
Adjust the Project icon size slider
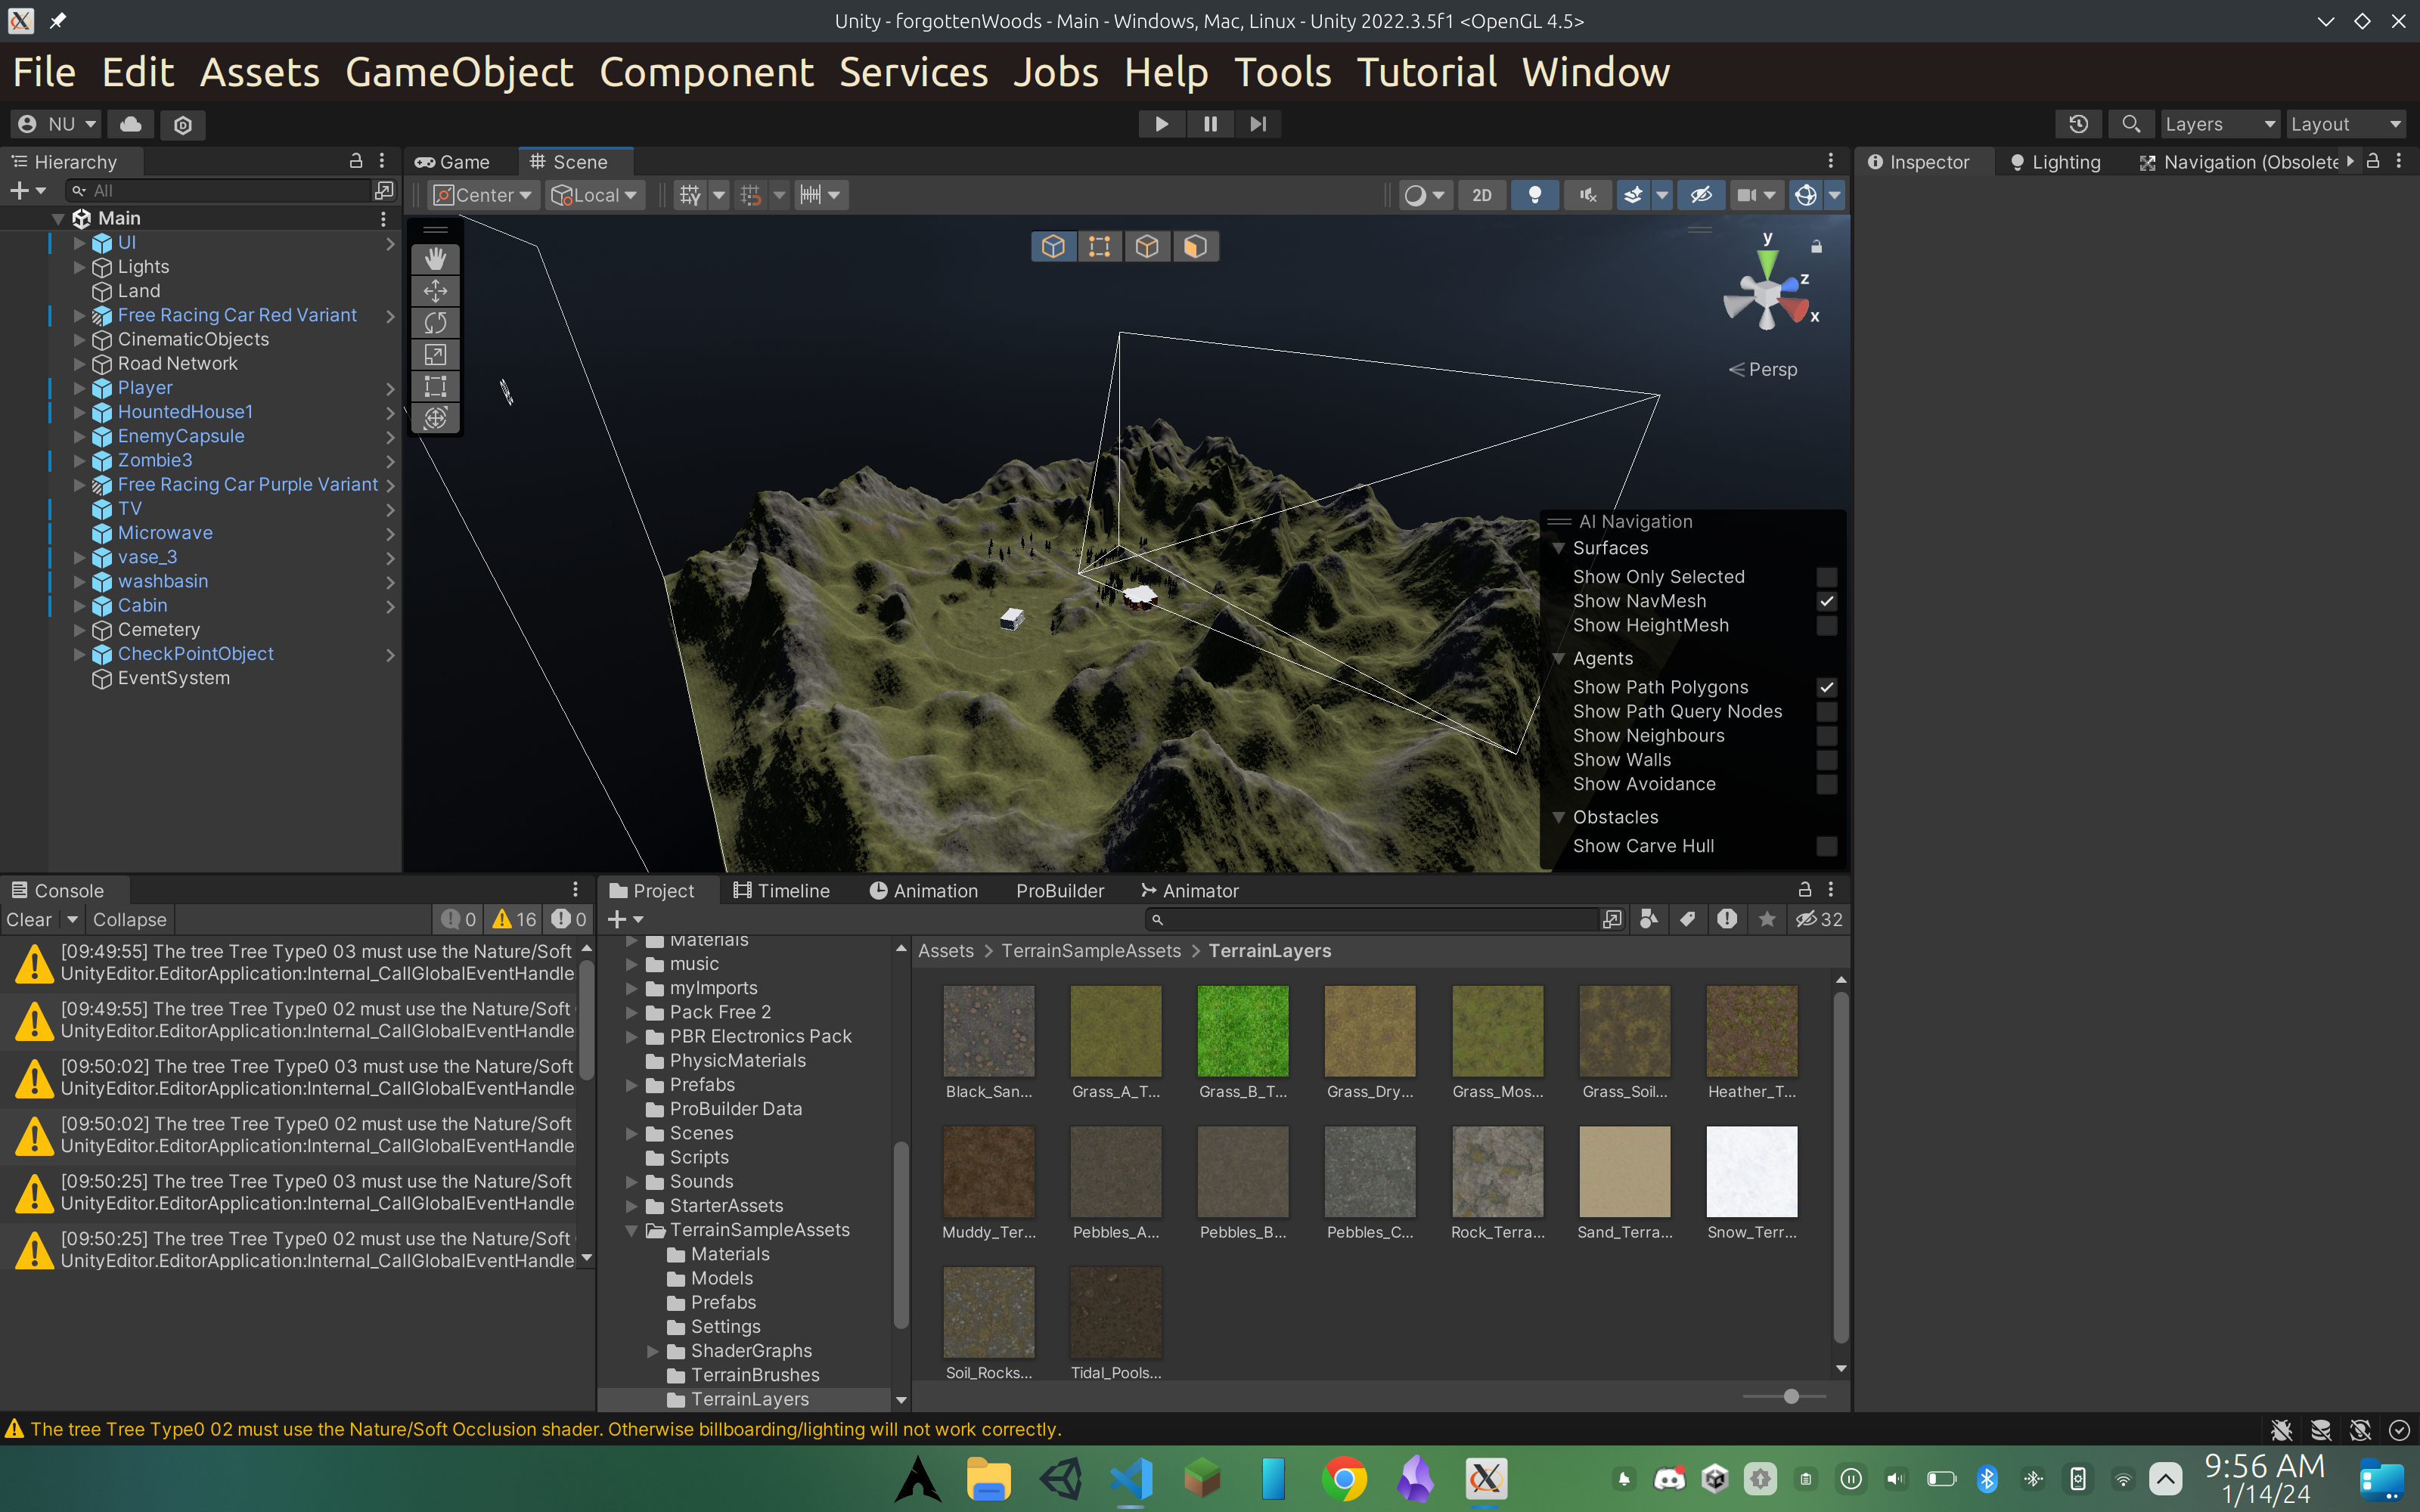pyautogui.click(x=1790, y=1396)
